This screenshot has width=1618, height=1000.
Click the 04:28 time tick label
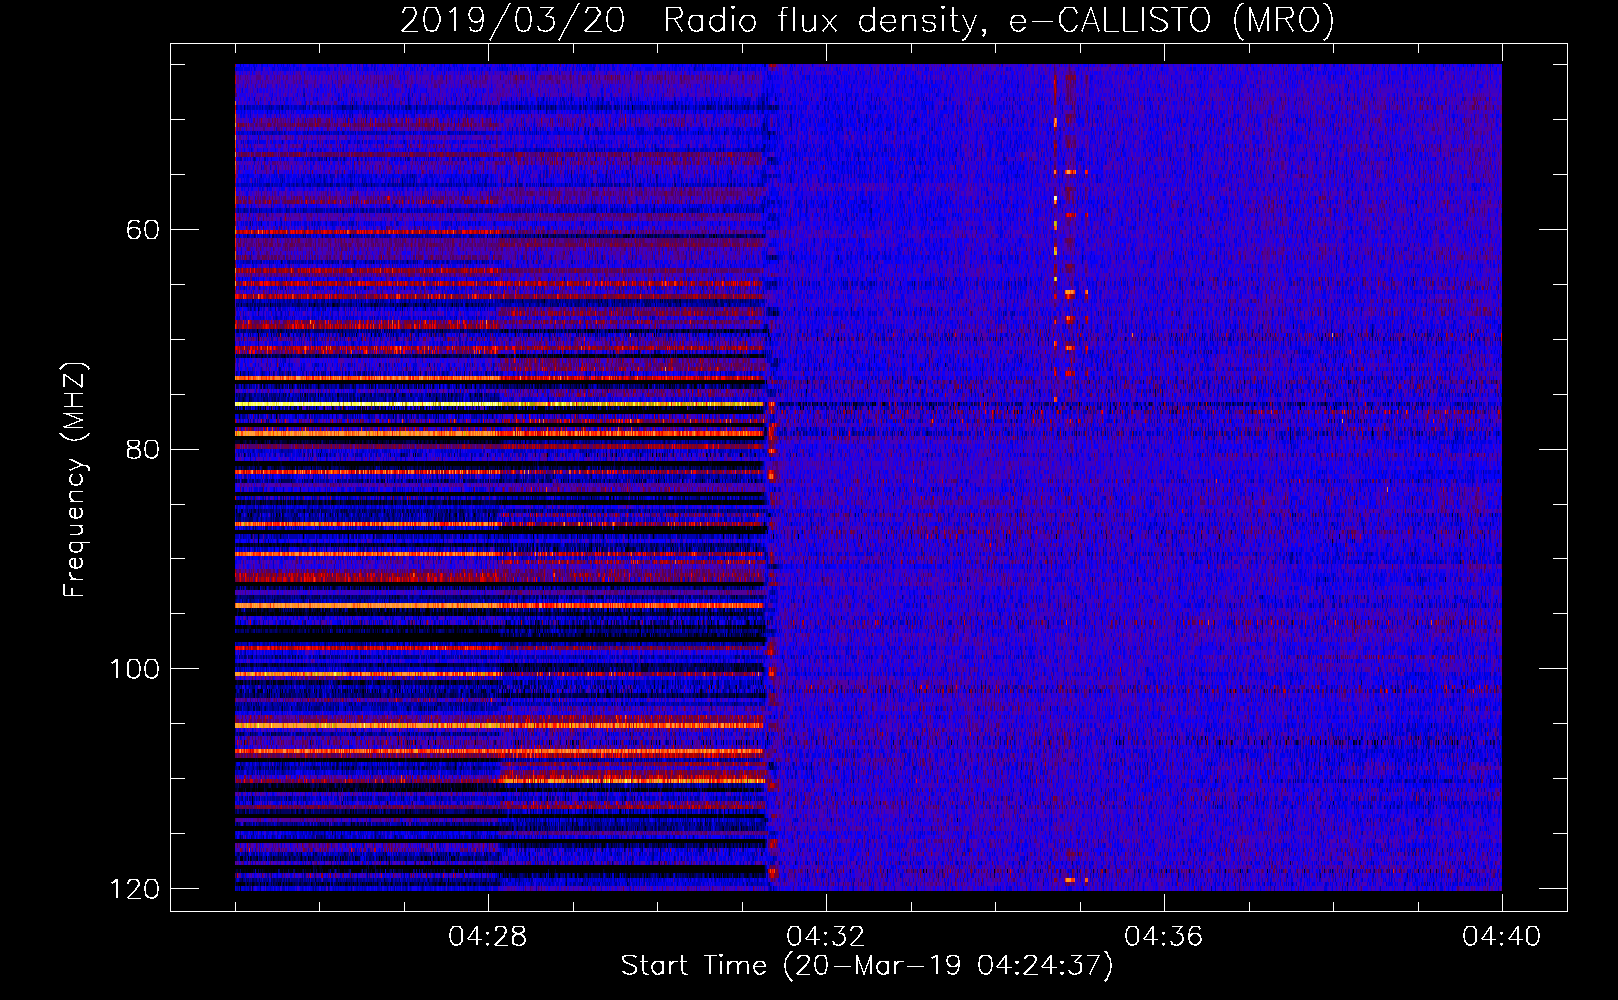(488, 937)
